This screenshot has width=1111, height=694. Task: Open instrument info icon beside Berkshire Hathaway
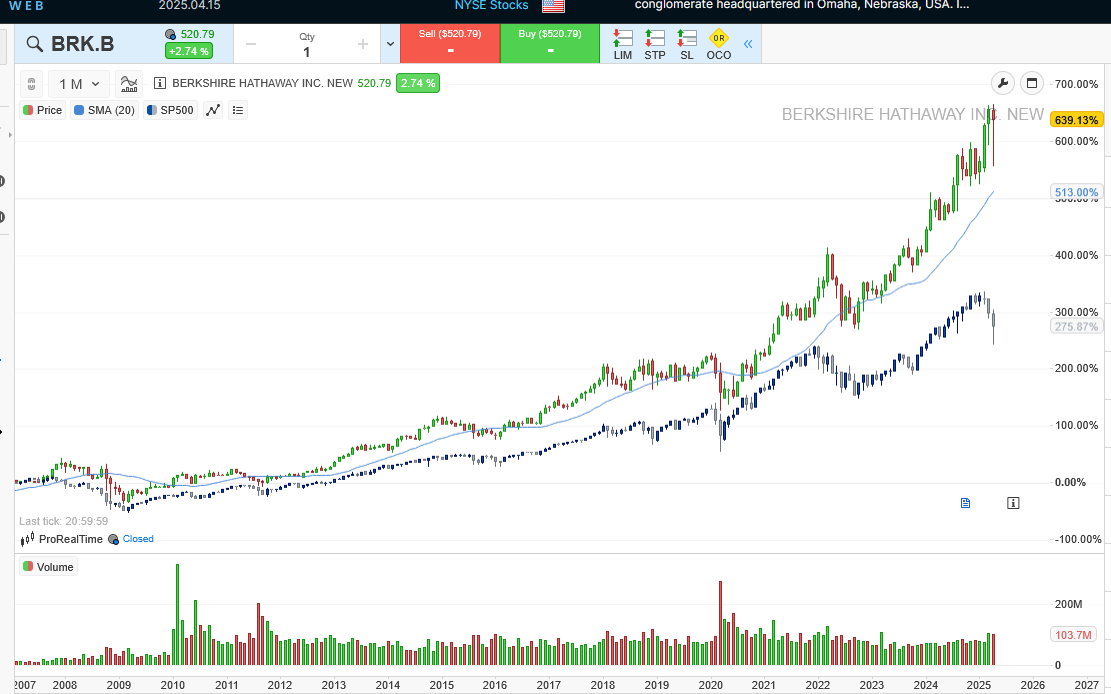(x=160, y=84)
